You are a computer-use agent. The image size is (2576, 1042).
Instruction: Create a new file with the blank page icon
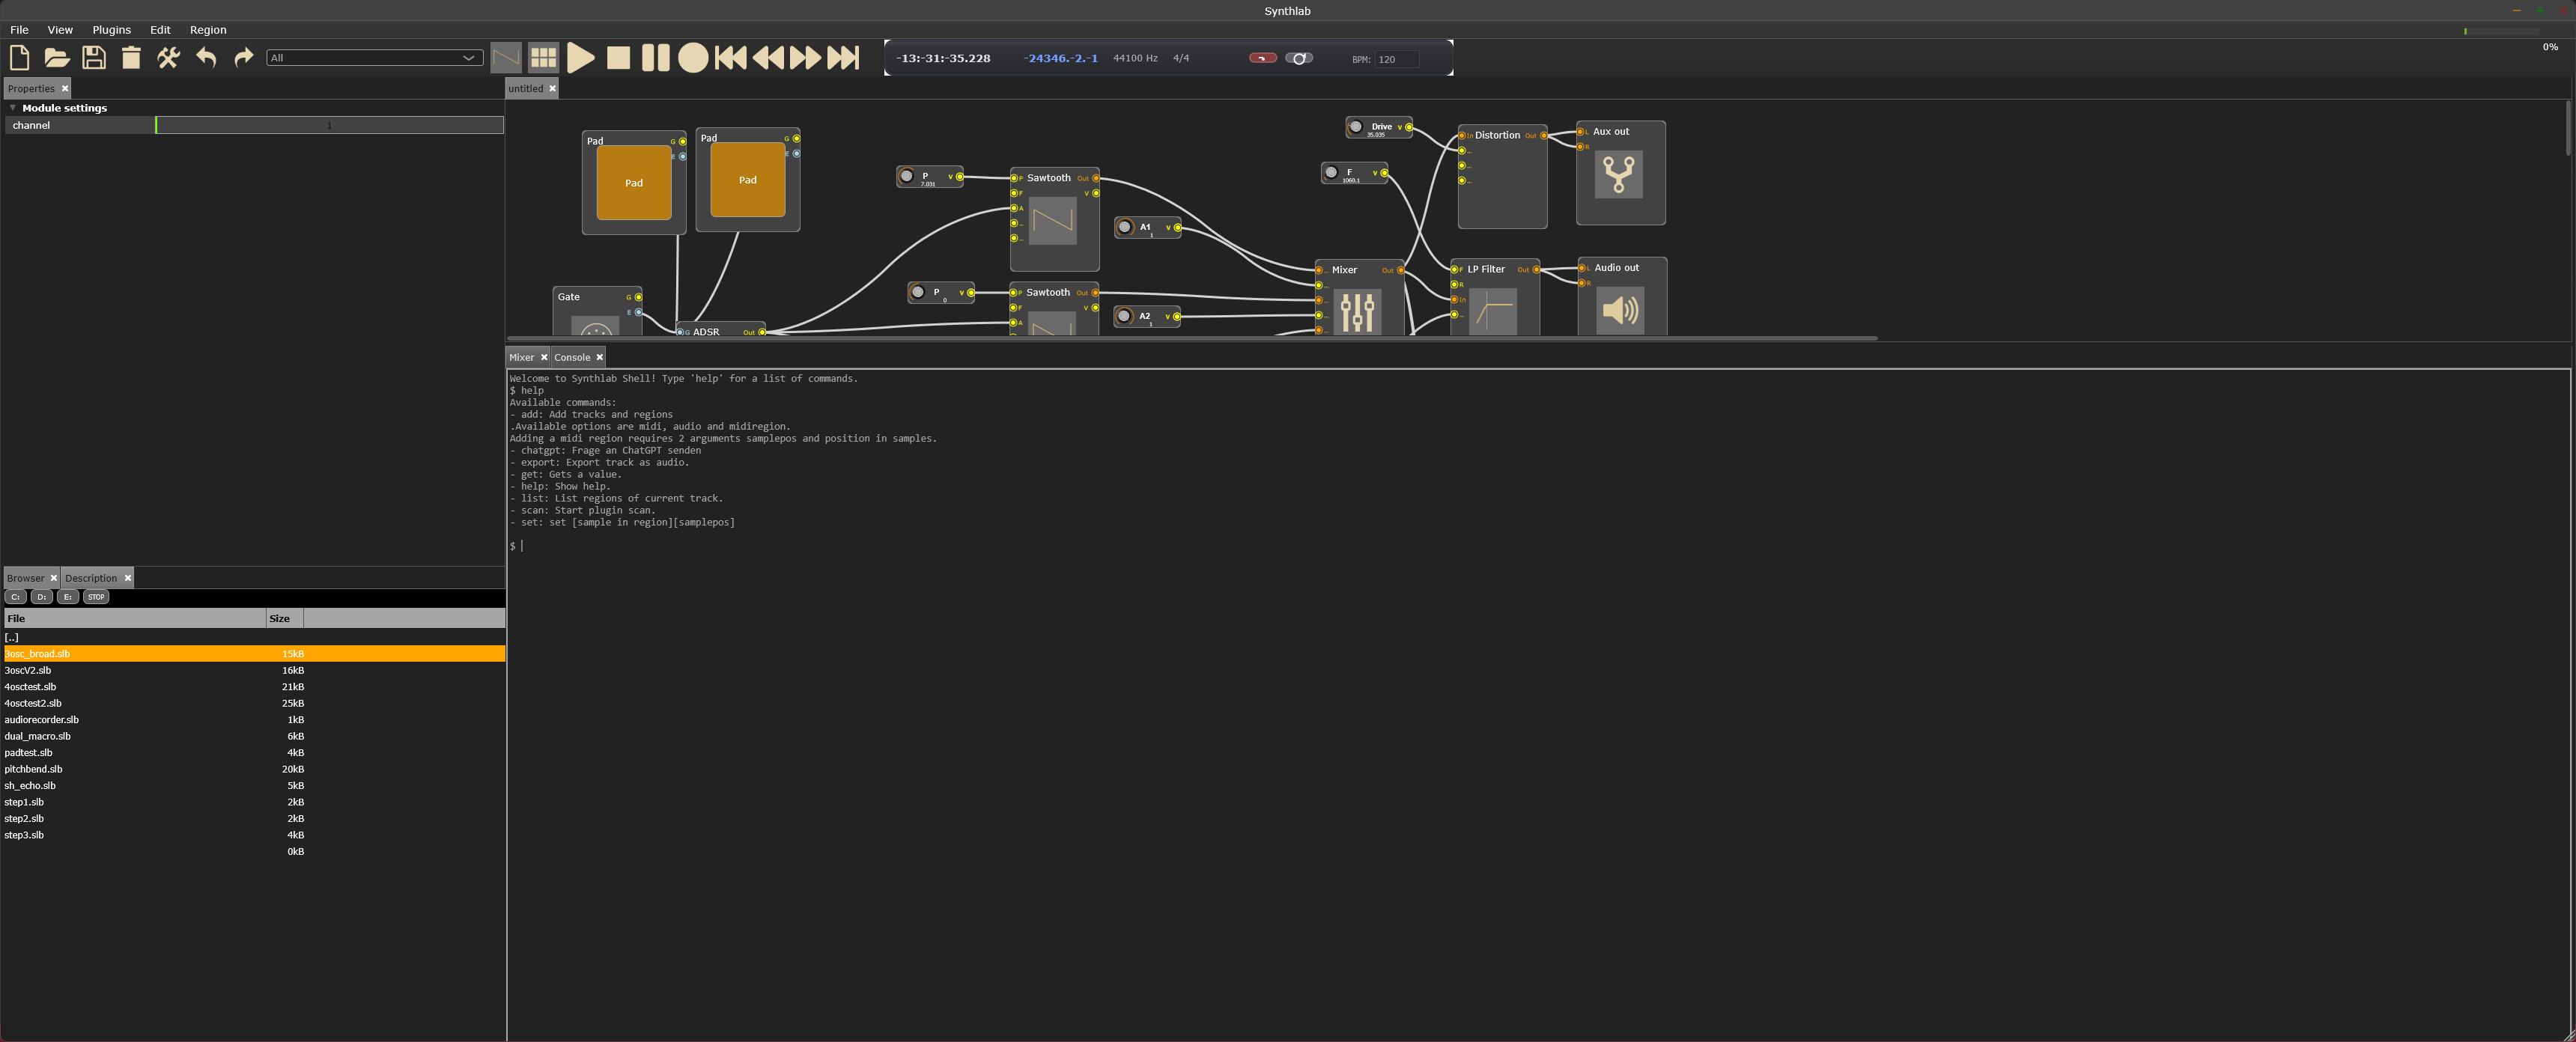pos(19,58)
